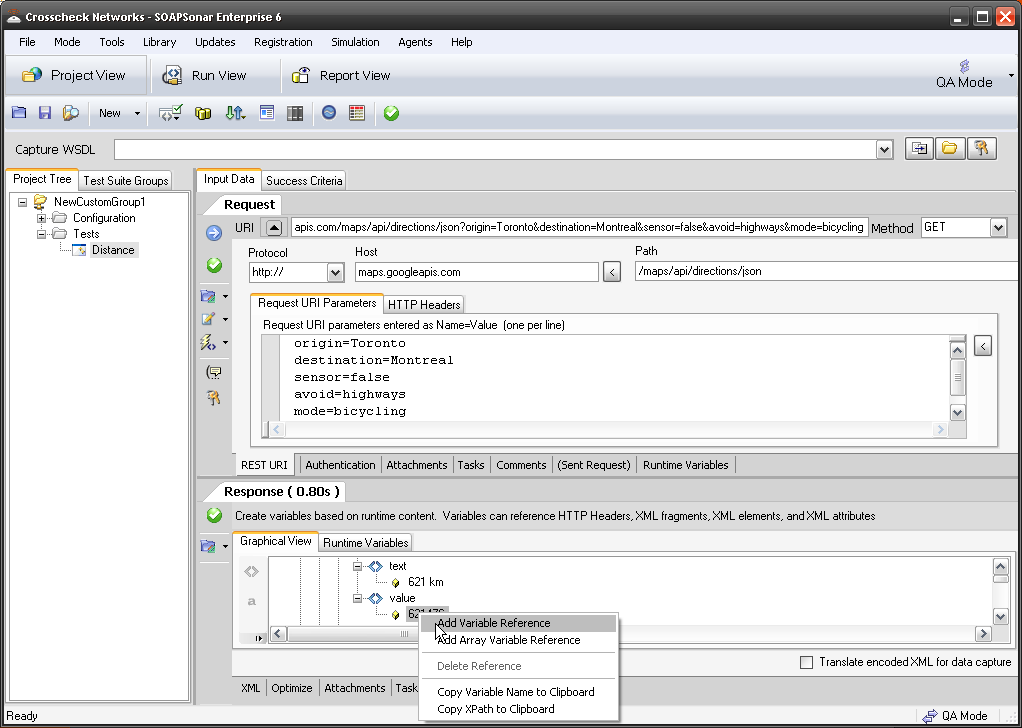
Task: Collapse the 'text' response node
Action: pyautogui.click(x=357, y=566)
